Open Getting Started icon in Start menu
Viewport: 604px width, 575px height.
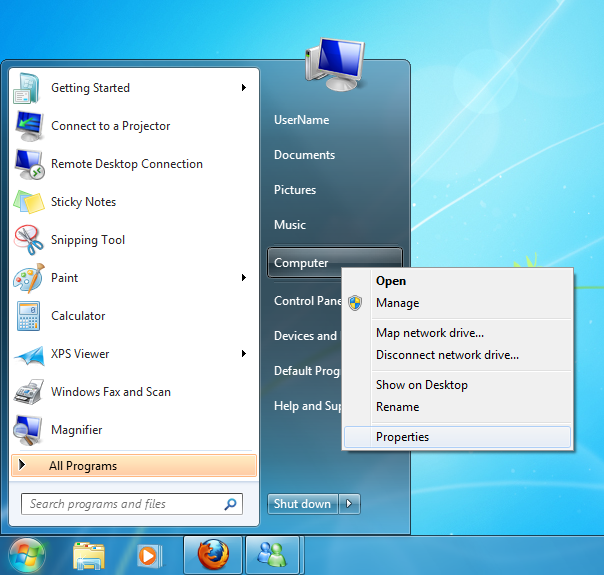tap(27, 88)
